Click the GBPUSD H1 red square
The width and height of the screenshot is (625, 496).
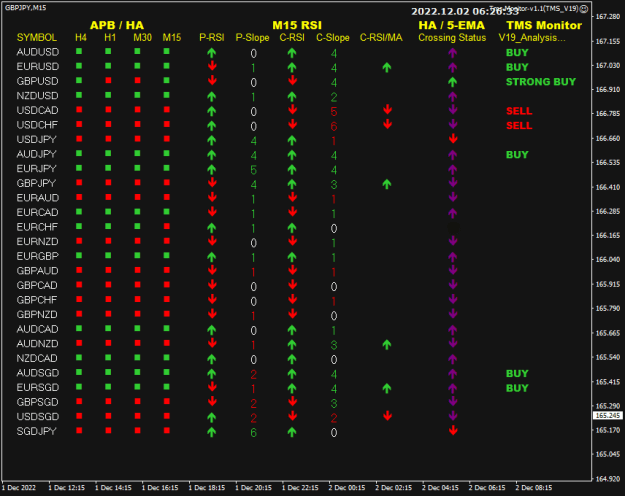pyautogui.click(x=108, y=81)
